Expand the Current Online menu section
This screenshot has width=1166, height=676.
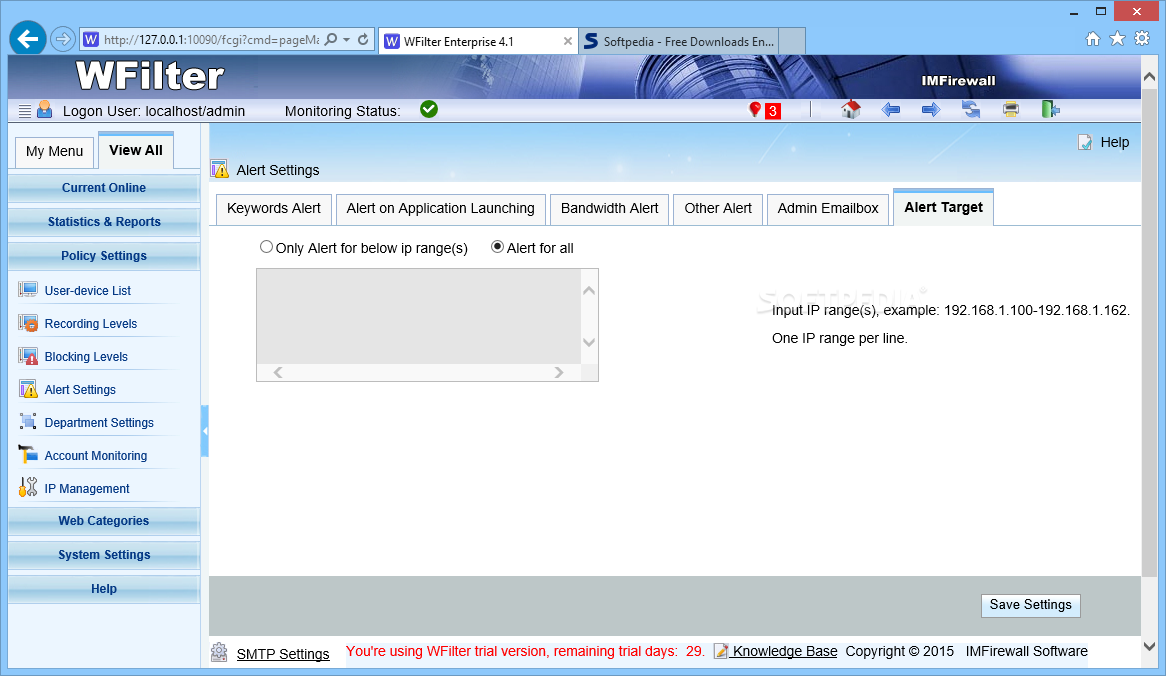tap(104, 188)
